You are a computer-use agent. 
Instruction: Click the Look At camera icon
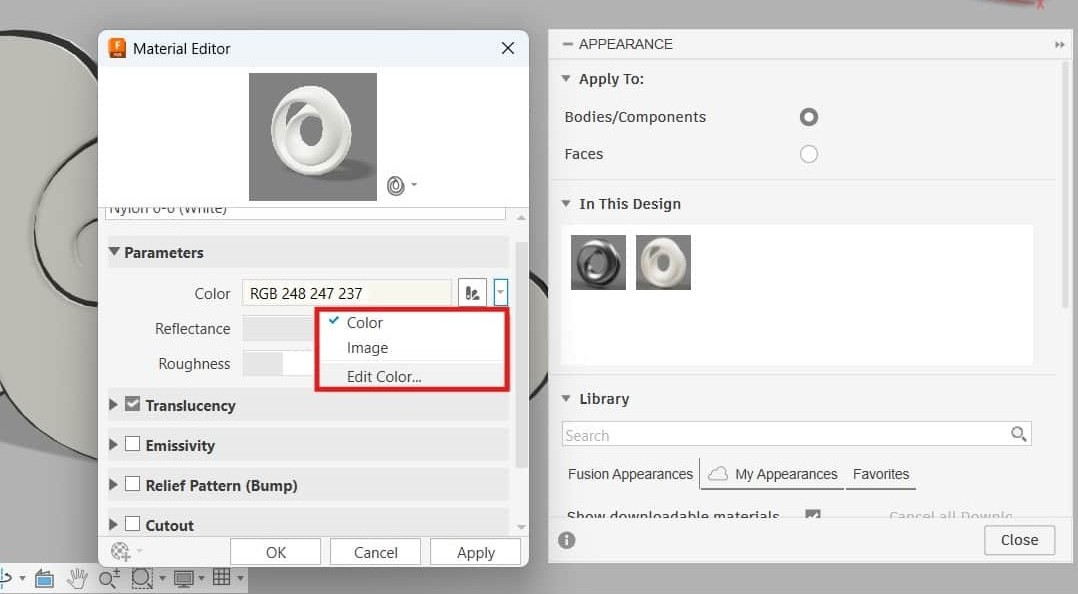click(x=44, y=578)
